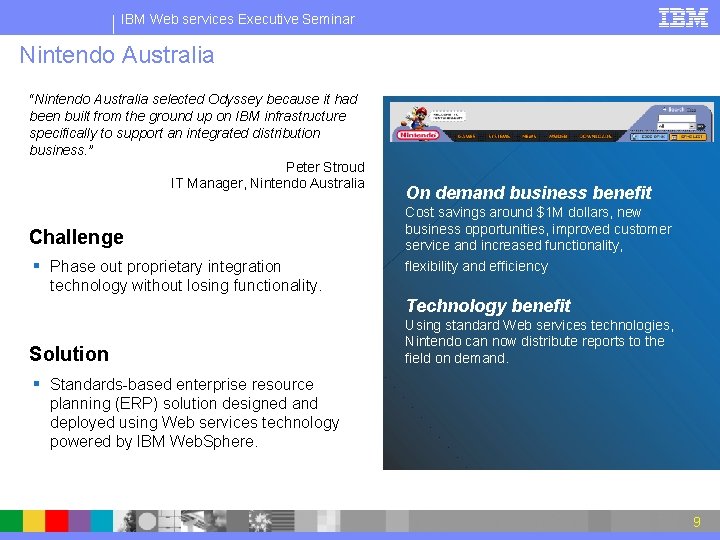Click the 'powered by IBM WebSphere.' text line
The width and height of the screenshot is (720, 540).
(154, 441)
